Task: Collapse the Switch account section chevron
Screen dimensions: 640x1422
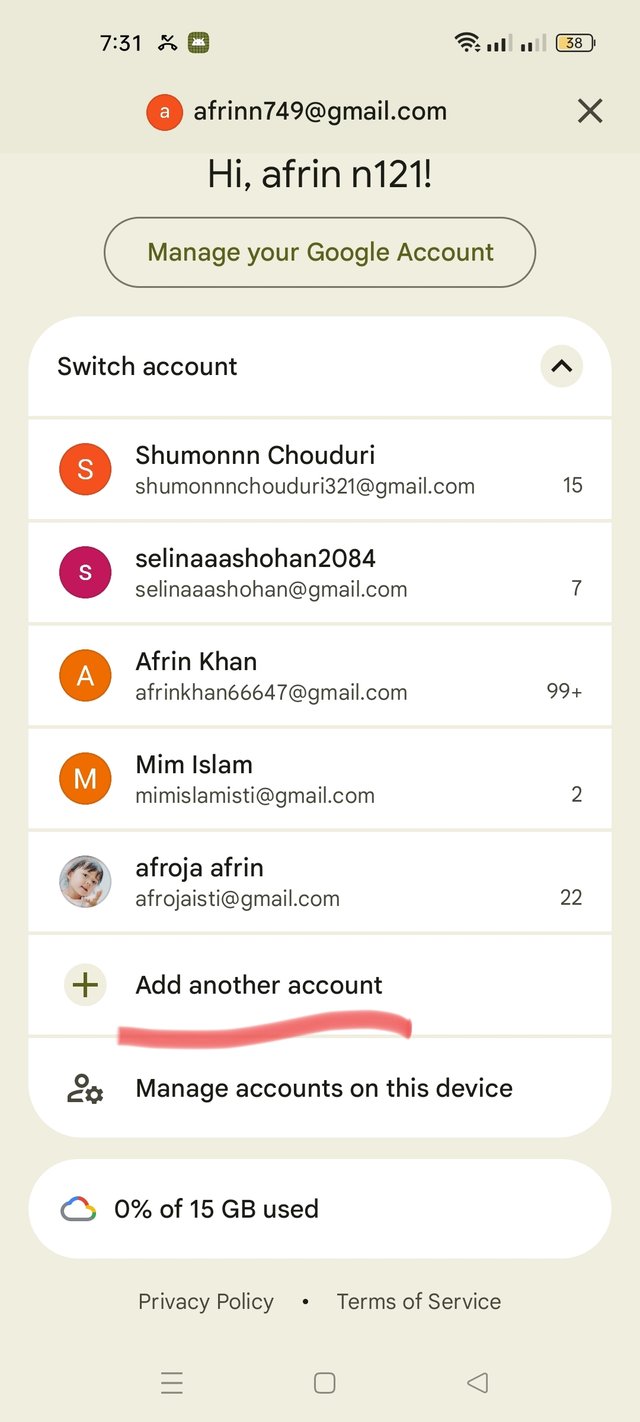Action: 562,366
